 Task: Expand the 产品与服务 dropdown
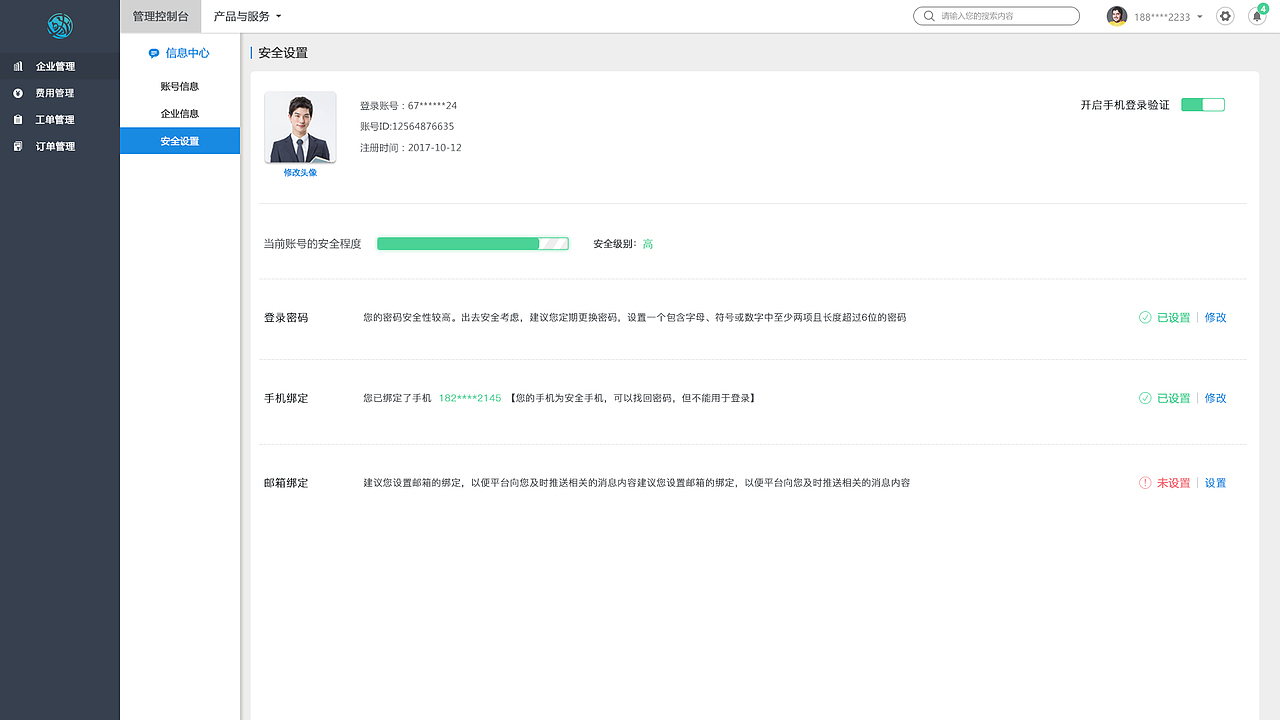click(248, 16)
